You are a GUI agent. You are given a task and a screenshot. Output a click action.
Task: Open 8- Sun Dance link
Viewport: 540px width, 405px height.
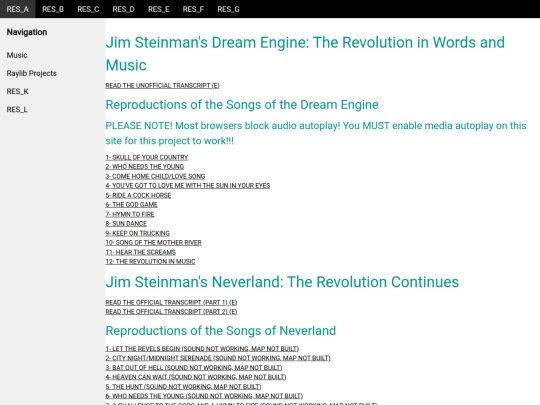pyautogui.click(x=126, y=224)
